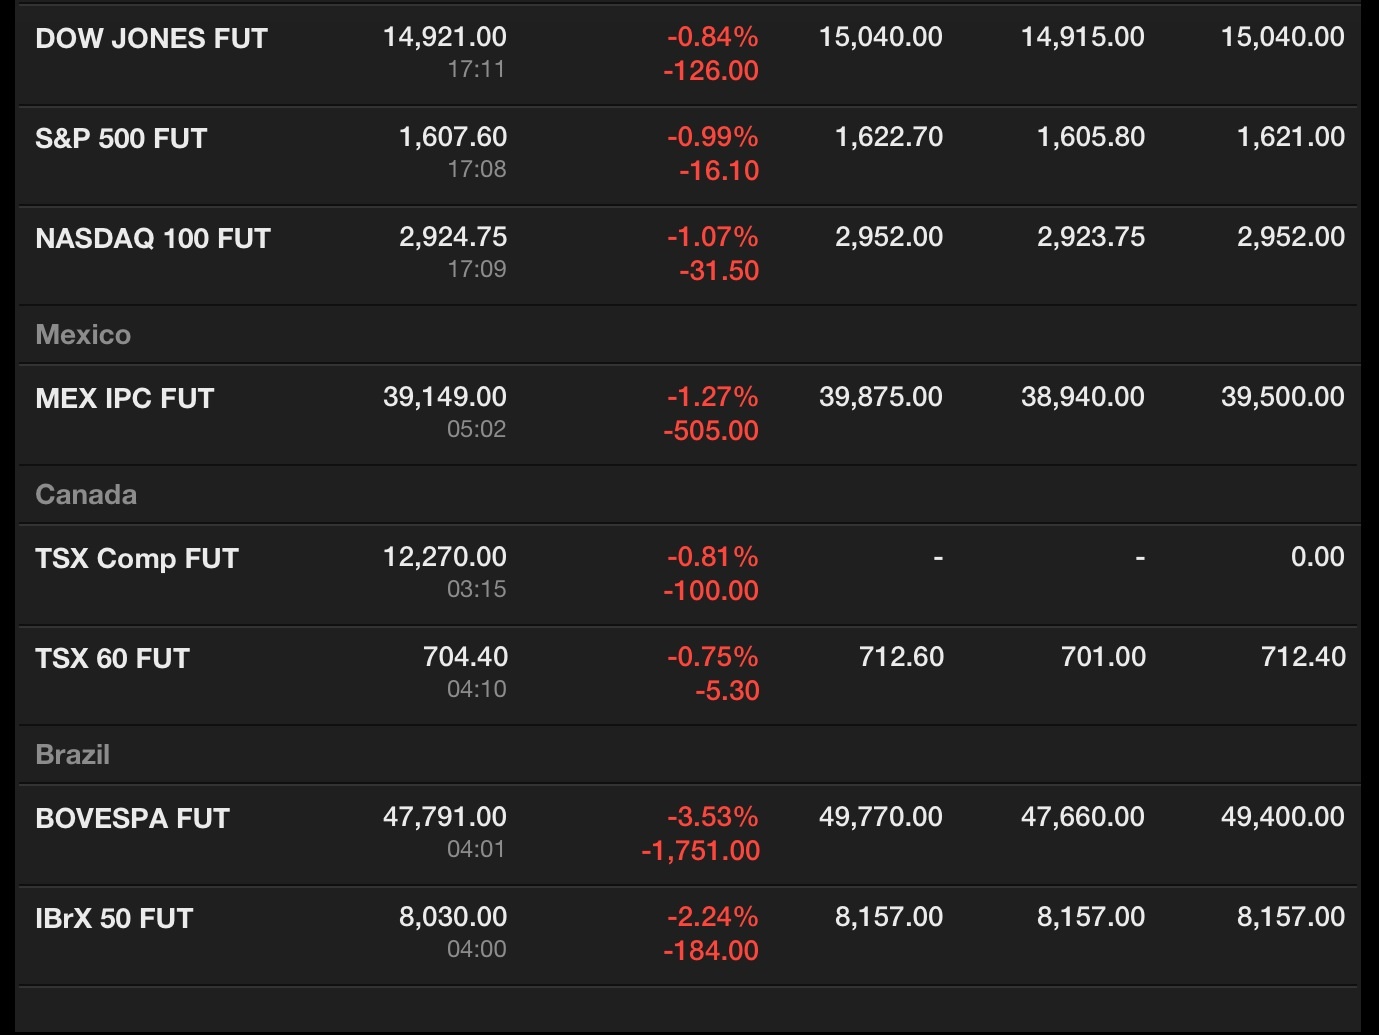Open the DOW JONES FUT quote
The width and height of the screenshot is (1379, 1035).
pos(151,39)
